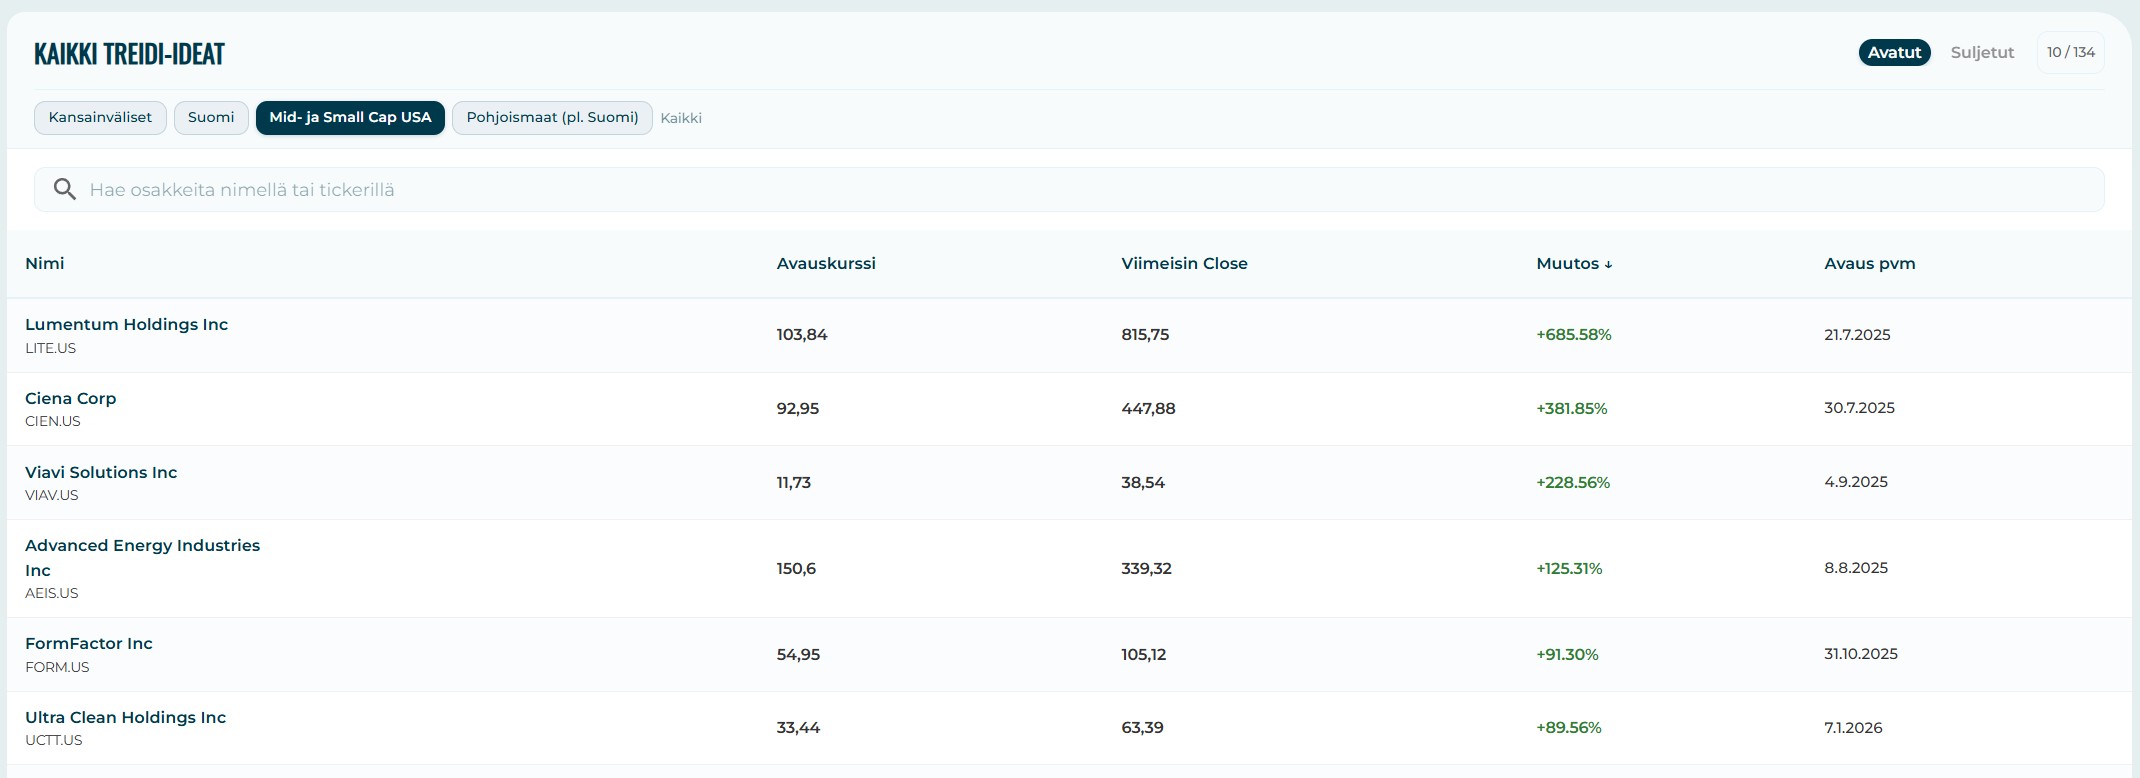2140x778 pixels.
Task: Click the Muutos sort arrow icon
Action: pyautogui.click(x=1608, y=265)
